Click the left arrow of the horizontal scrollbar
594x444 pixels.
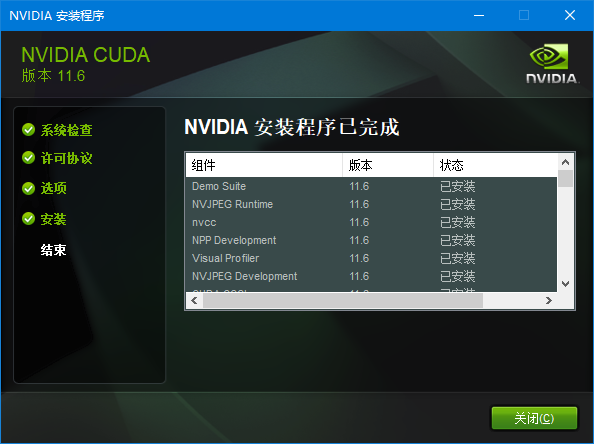tap(194, 301)
